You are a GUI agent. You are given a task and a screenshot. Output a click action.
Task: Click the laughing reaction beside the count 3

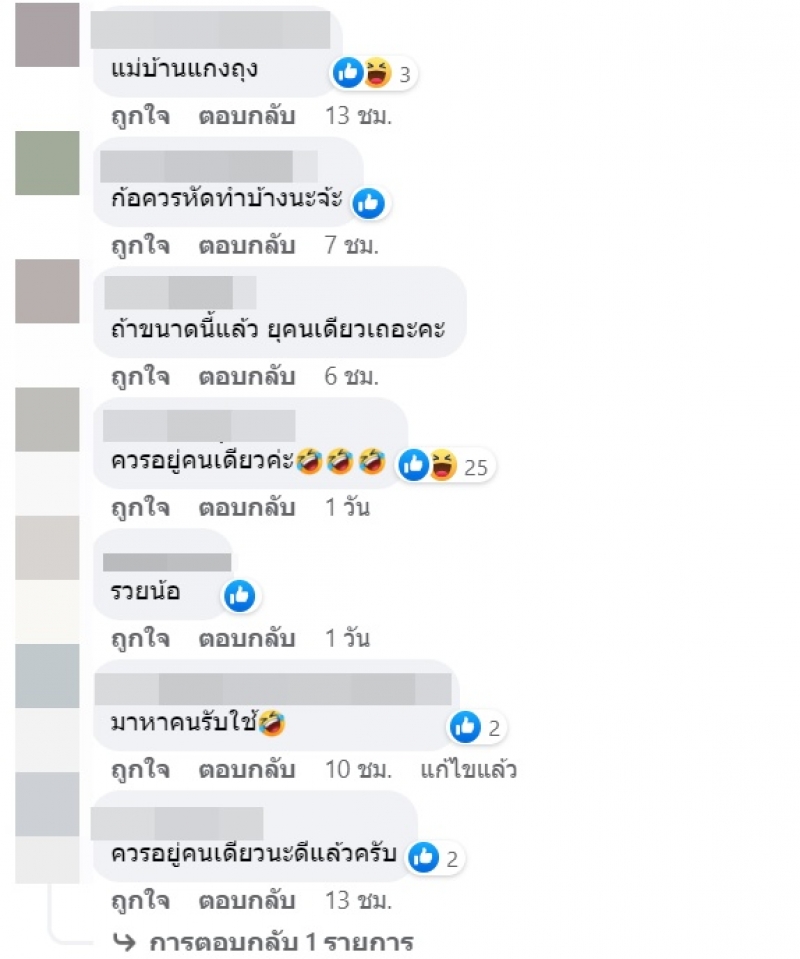click(x=377, y=73)
